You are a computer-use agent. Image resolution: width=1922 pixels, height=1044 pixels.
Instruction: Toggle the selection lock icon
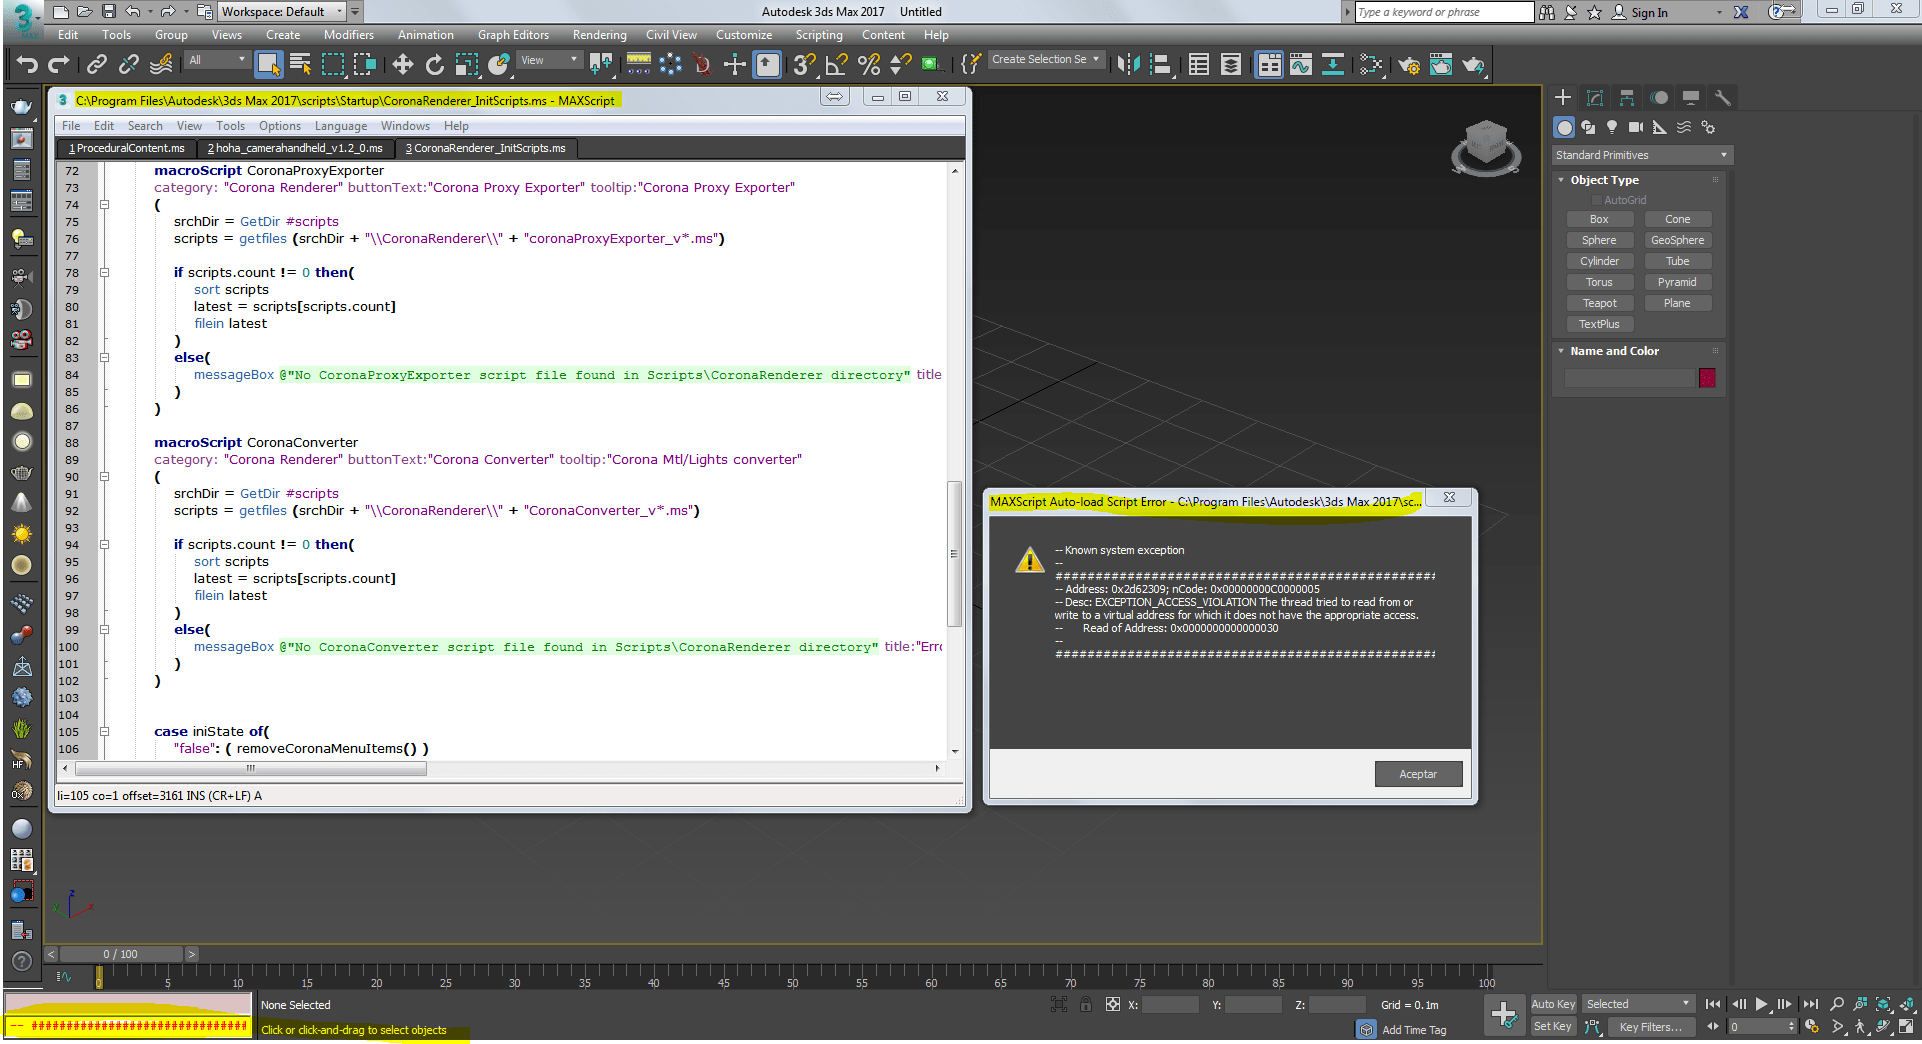(1085, 1004)
